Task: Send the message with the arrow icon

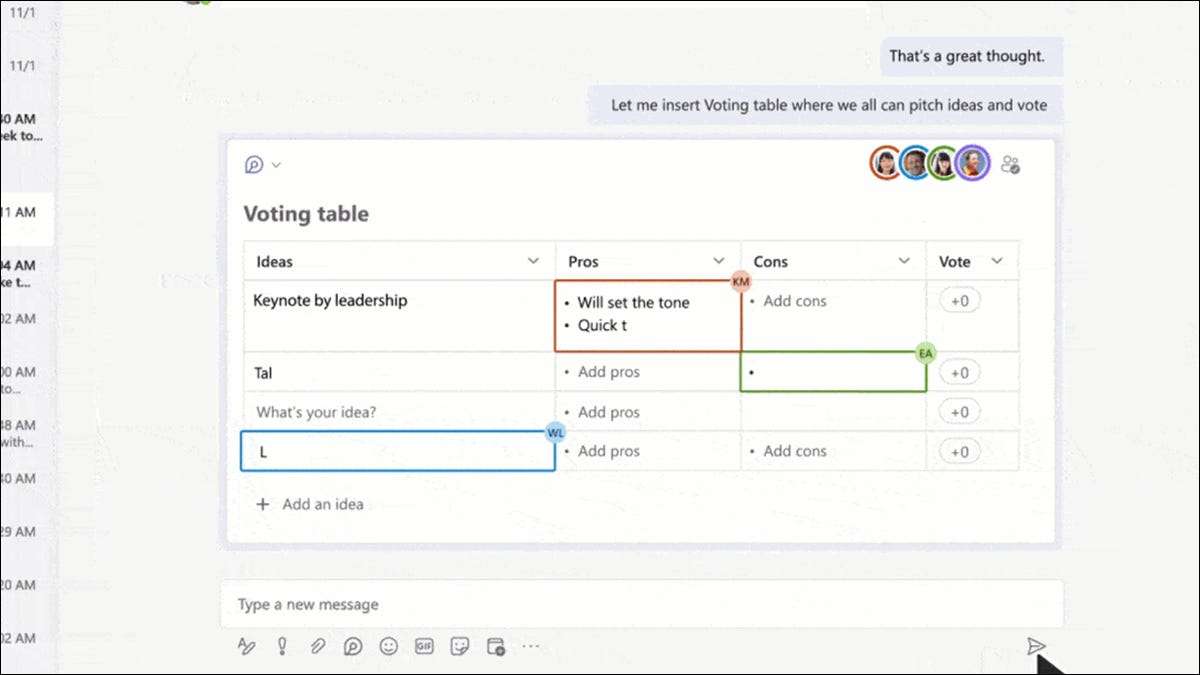Action: tap(1036, 646)
